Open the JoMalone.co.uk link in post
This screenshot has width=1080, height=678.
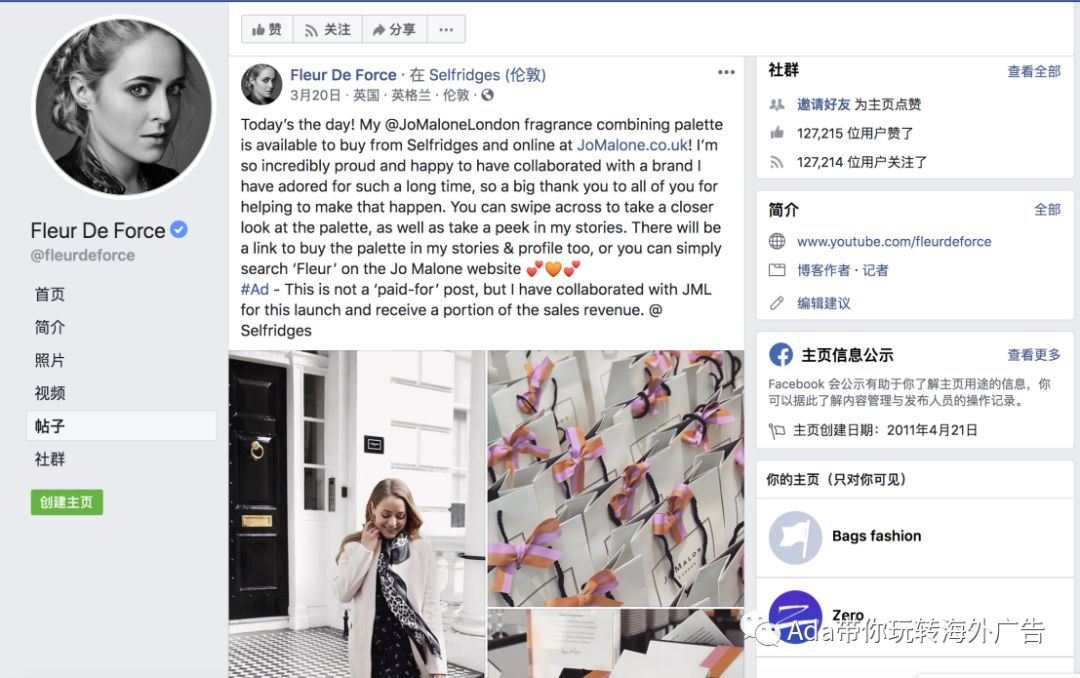[x=632, y=145]
